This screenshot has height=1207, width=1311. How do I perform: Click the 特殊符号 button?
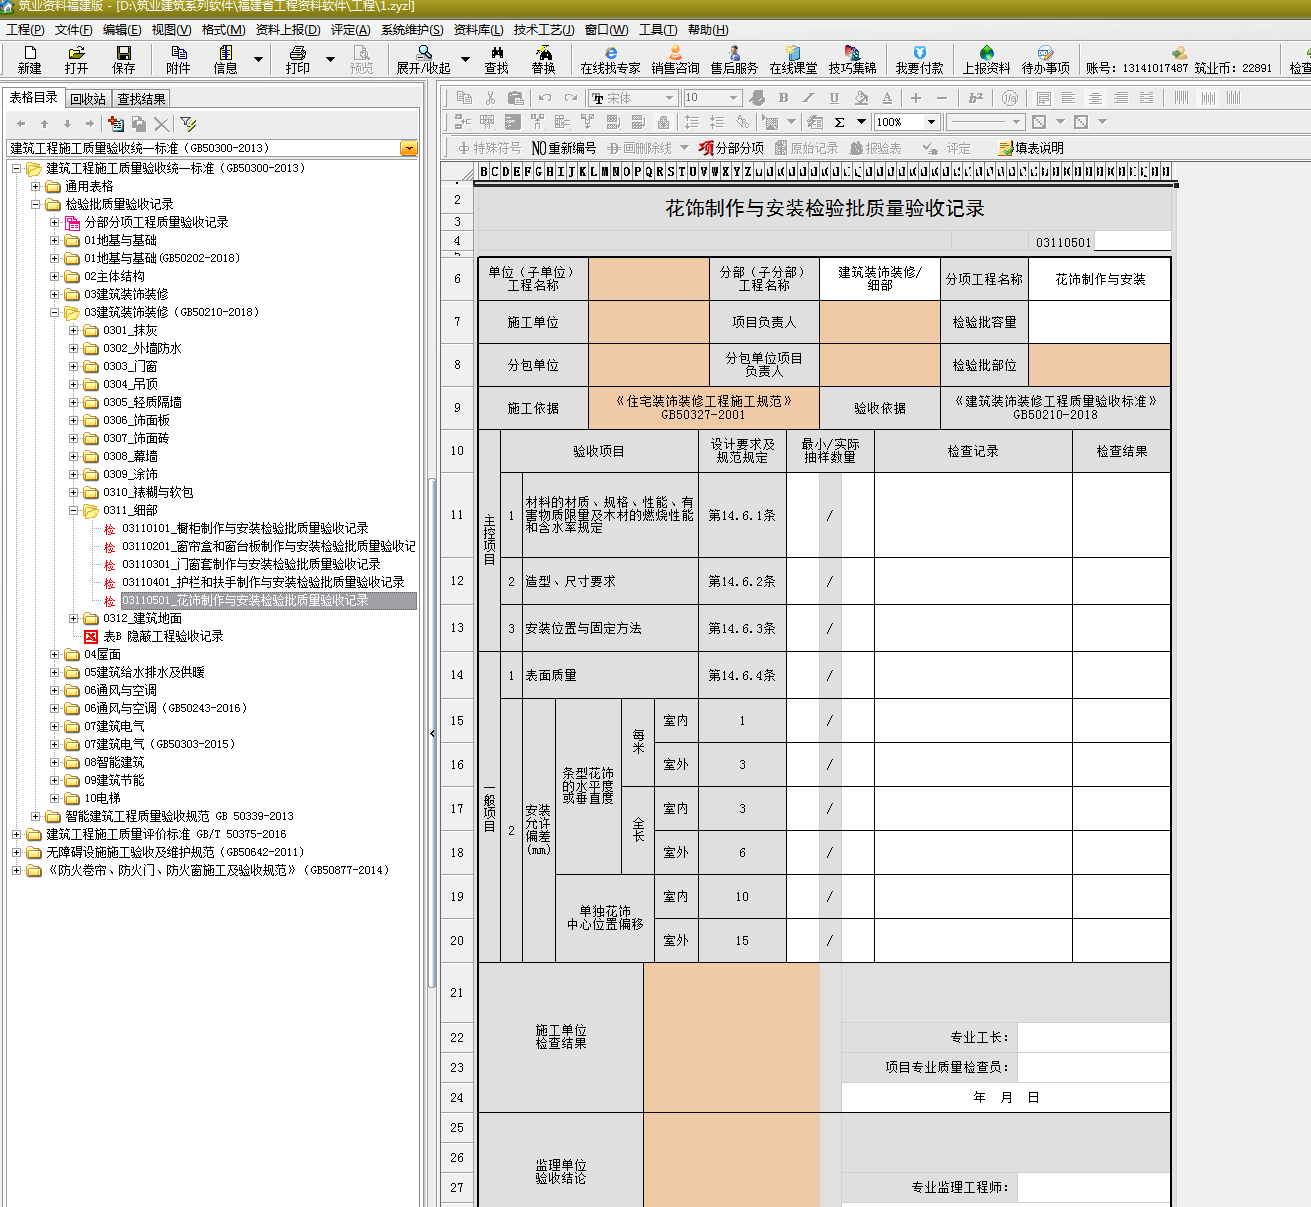[489, 148]
